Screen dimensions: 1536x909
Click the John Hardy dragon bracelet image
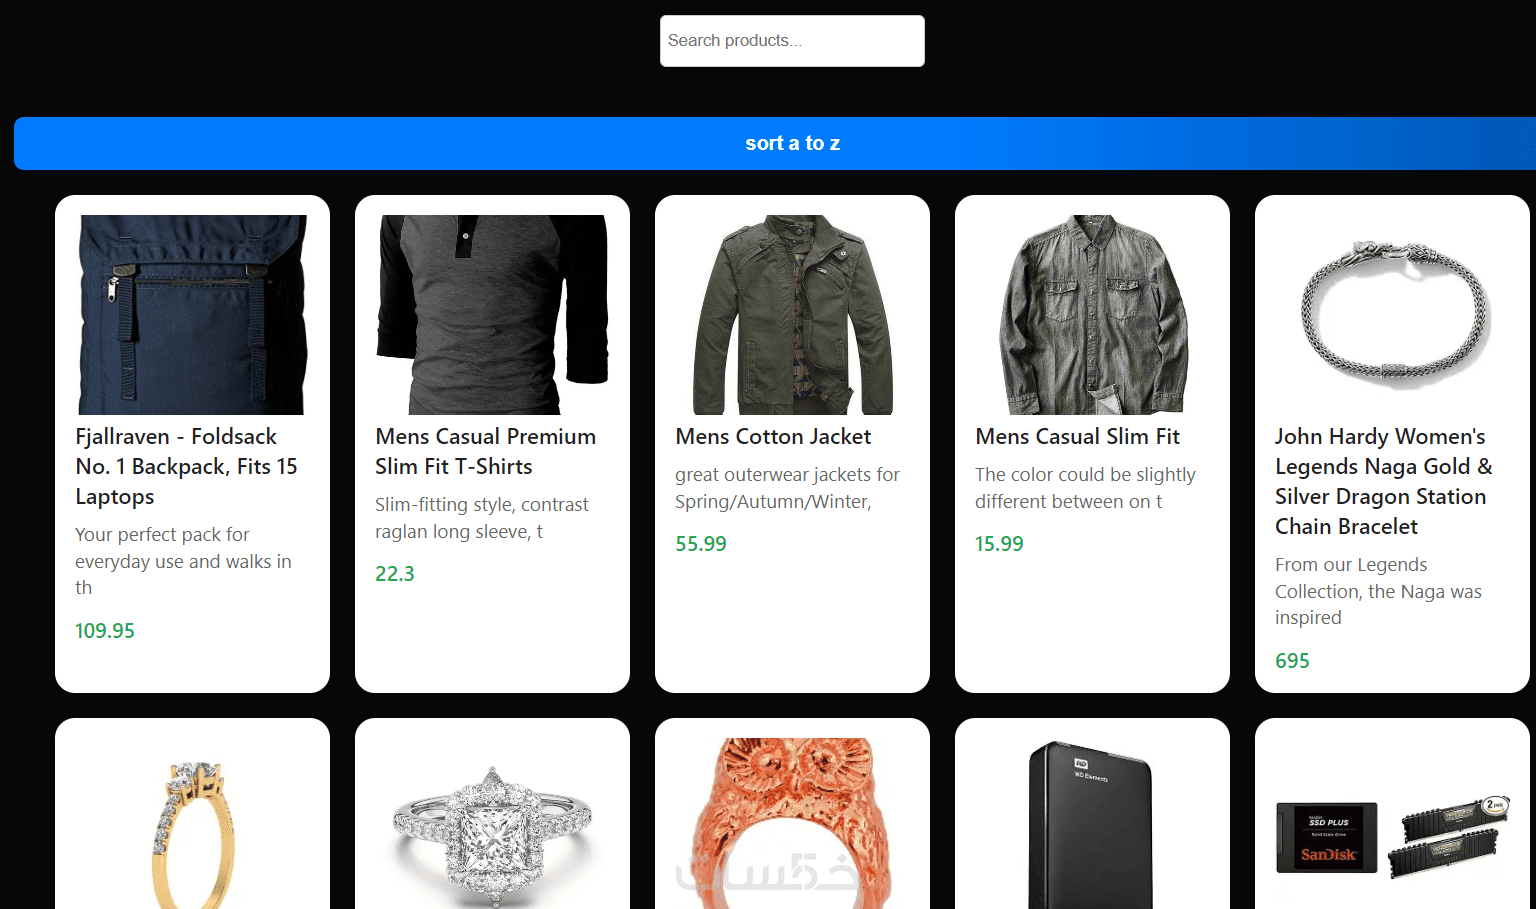[1392, 314]
